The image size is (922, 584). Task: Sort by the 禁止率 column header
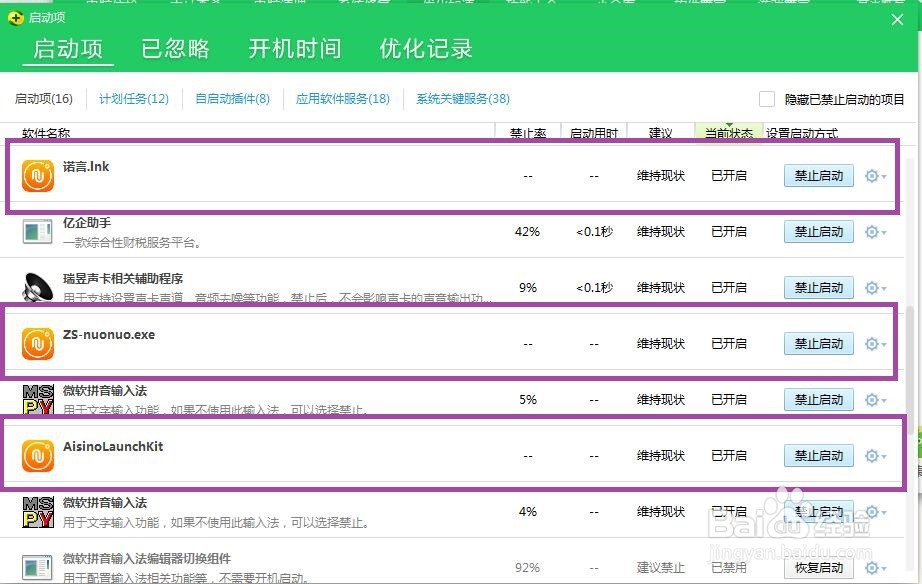tap(528, 134)
